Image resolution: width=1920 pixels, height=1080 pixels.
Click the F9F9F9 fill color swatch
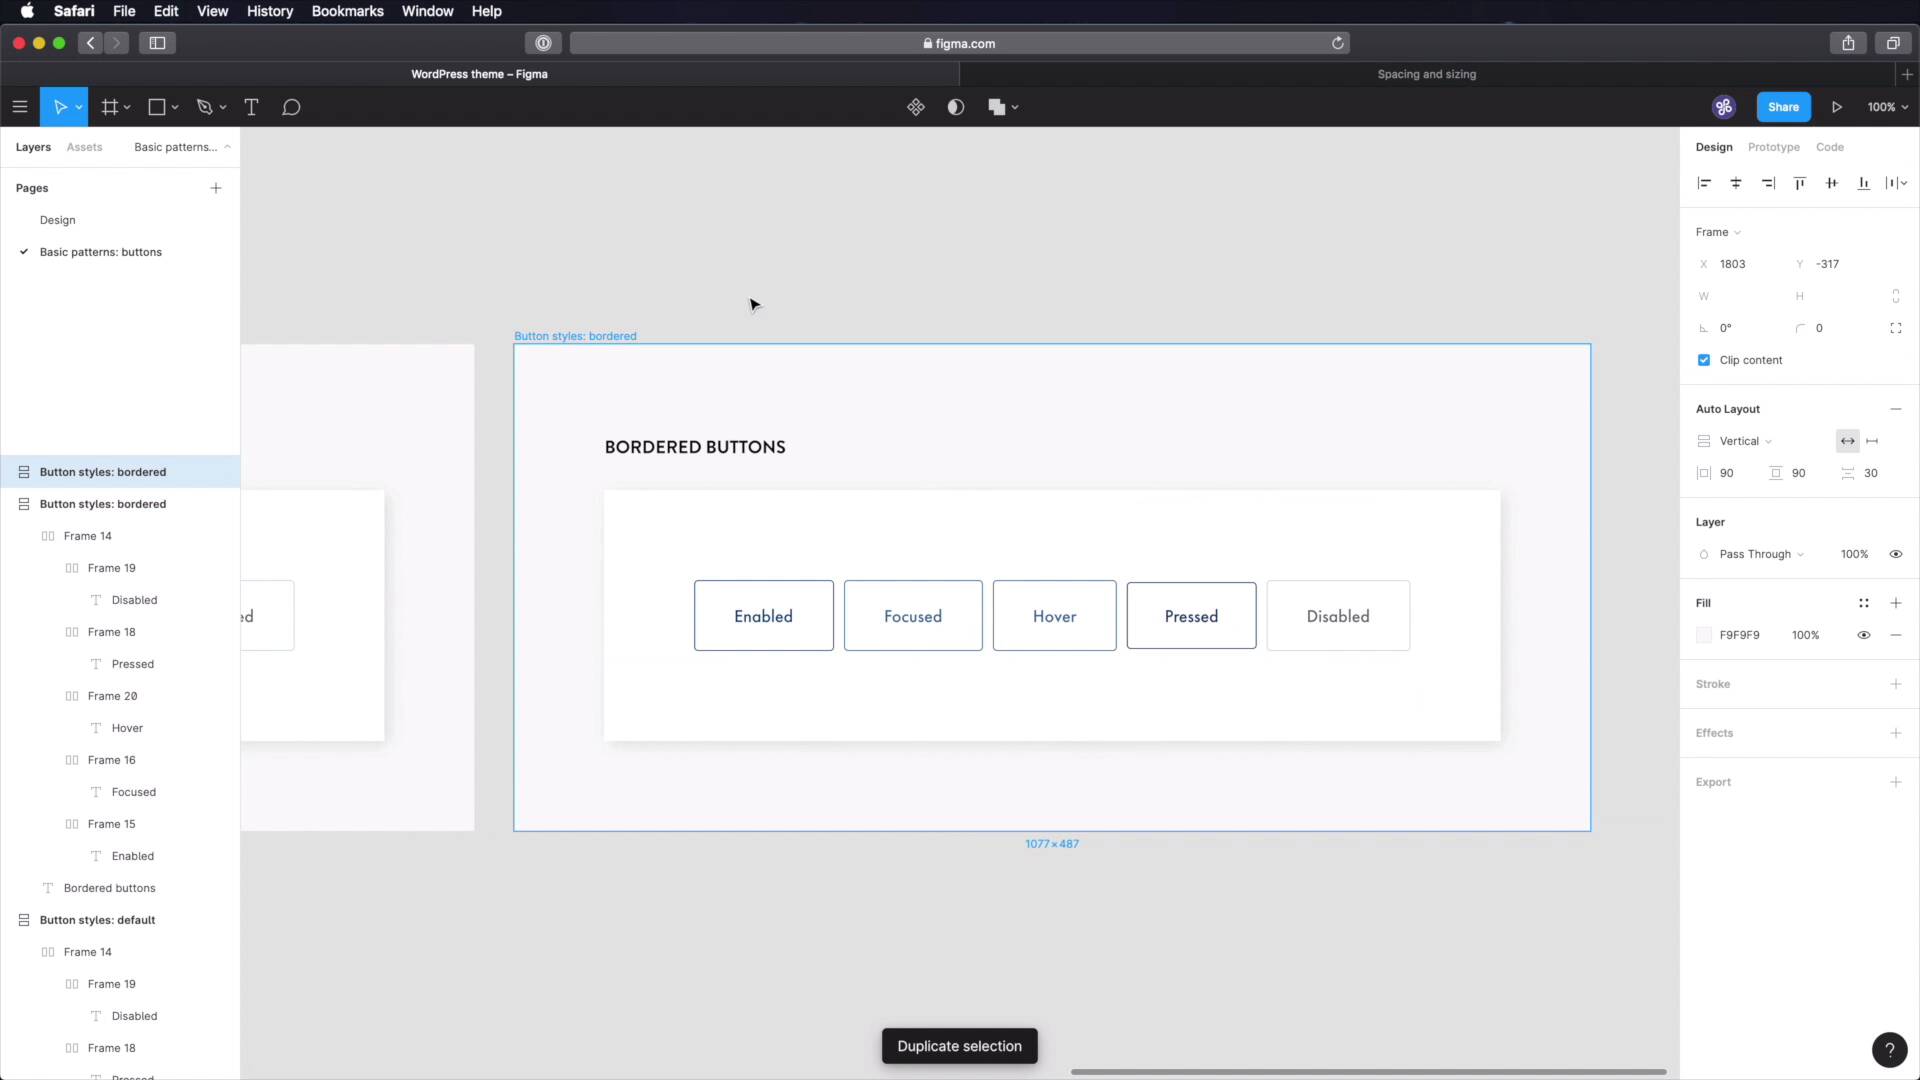(1704, 635)
